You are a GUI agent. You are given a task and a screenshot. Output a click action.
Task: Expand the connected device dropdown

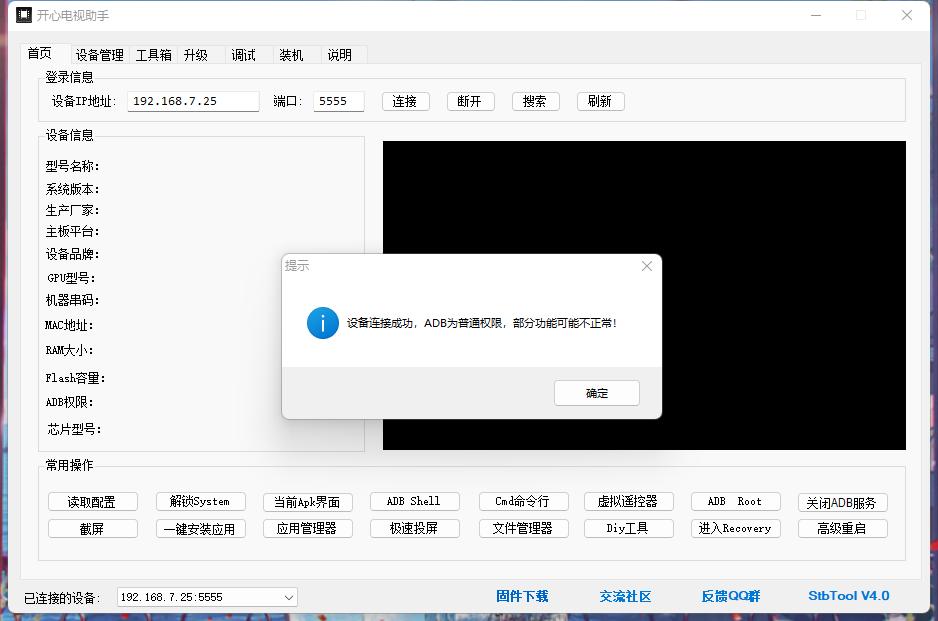pos(290,596)
